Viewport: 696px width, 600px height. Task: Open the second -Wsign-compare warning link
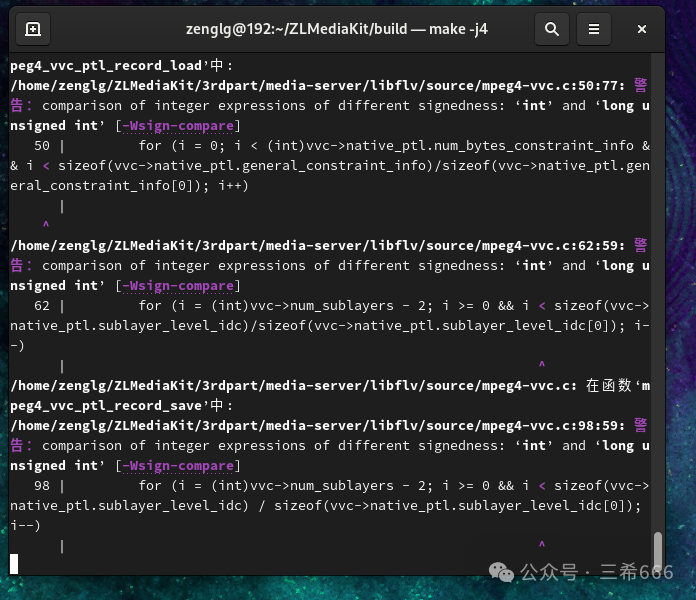click(x=179, y=285)
